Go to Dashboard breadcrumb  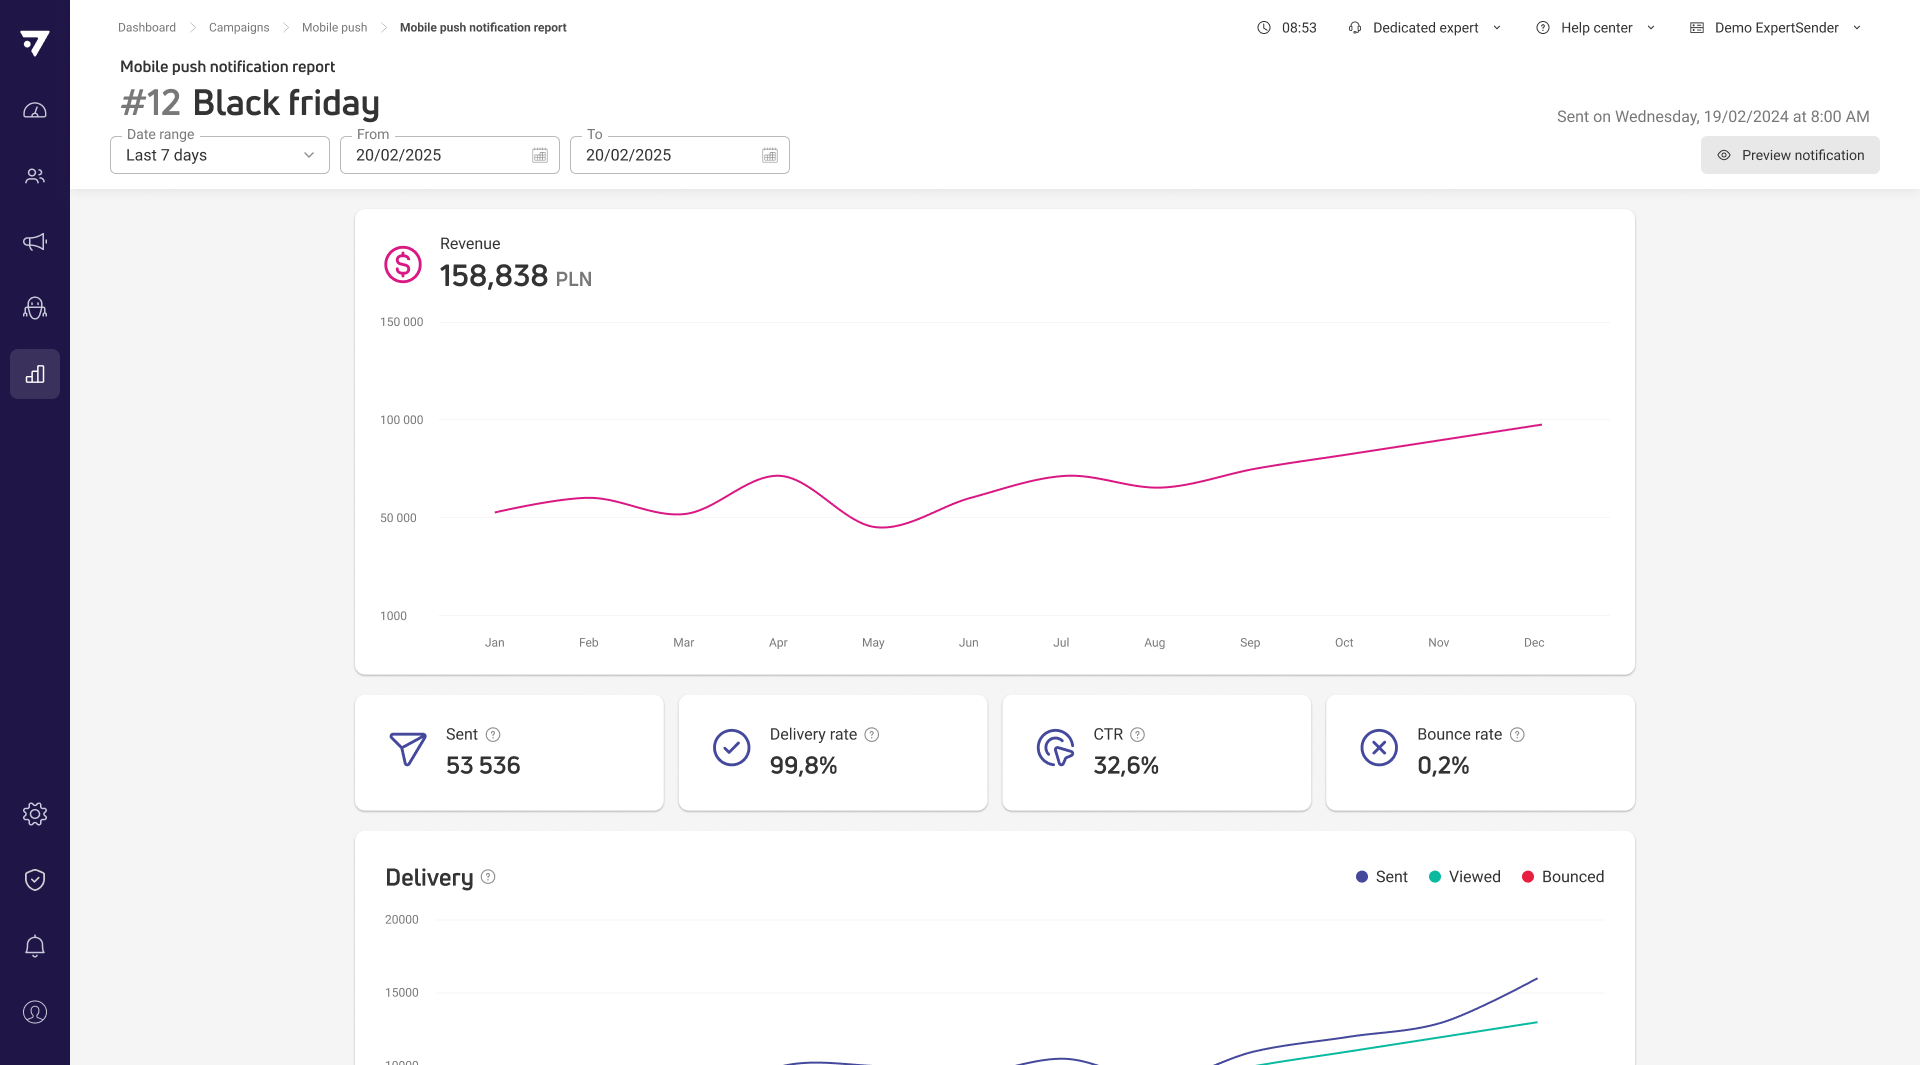point(147,28)
